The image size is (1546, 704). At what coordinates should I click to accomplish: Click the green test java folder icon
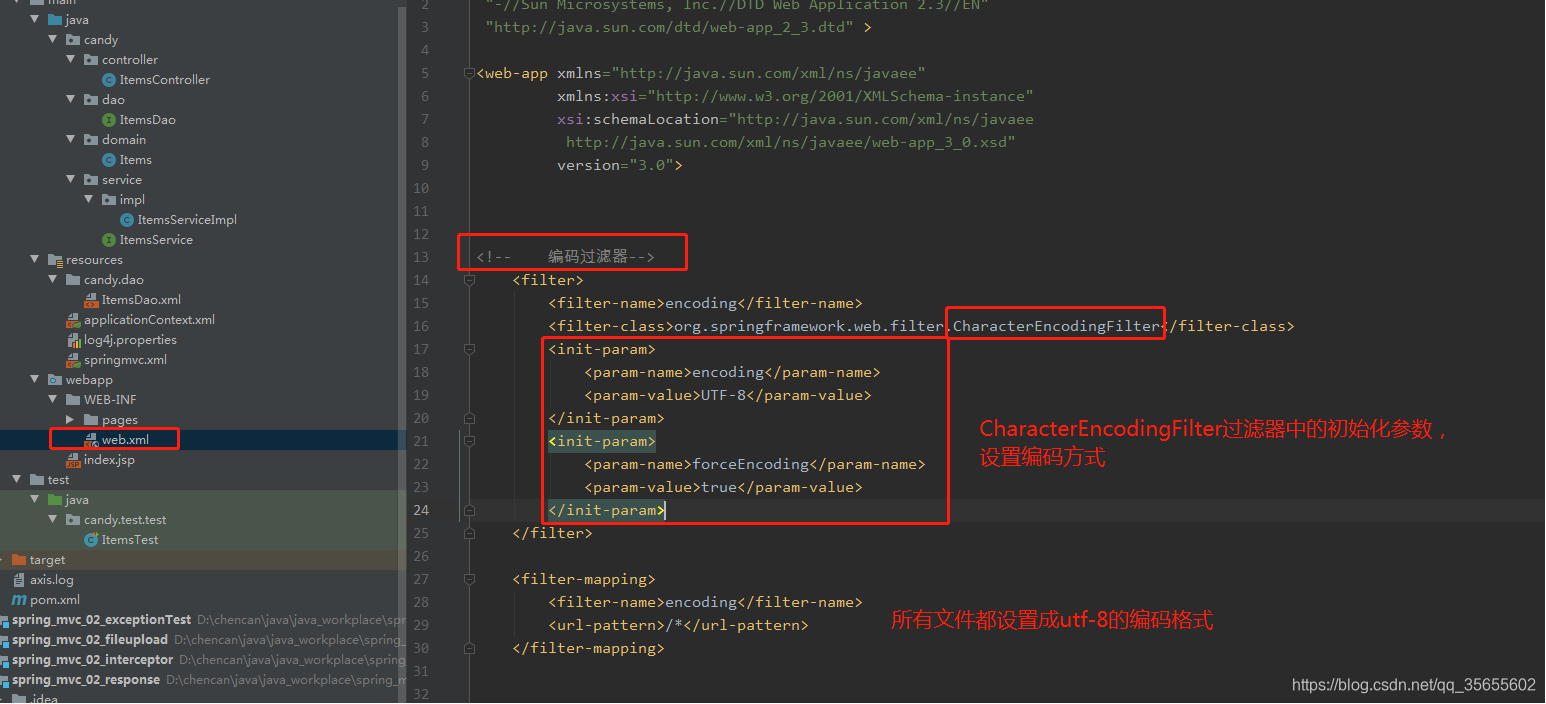55,500
